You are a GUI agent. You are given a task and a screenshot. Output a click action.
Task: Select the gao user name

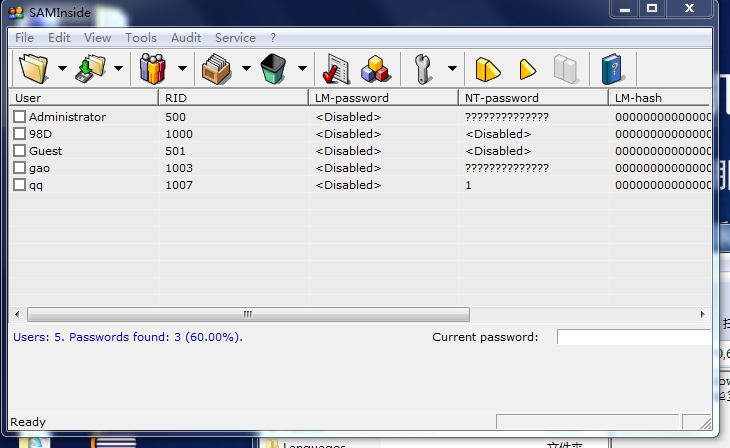pos(39,168)
